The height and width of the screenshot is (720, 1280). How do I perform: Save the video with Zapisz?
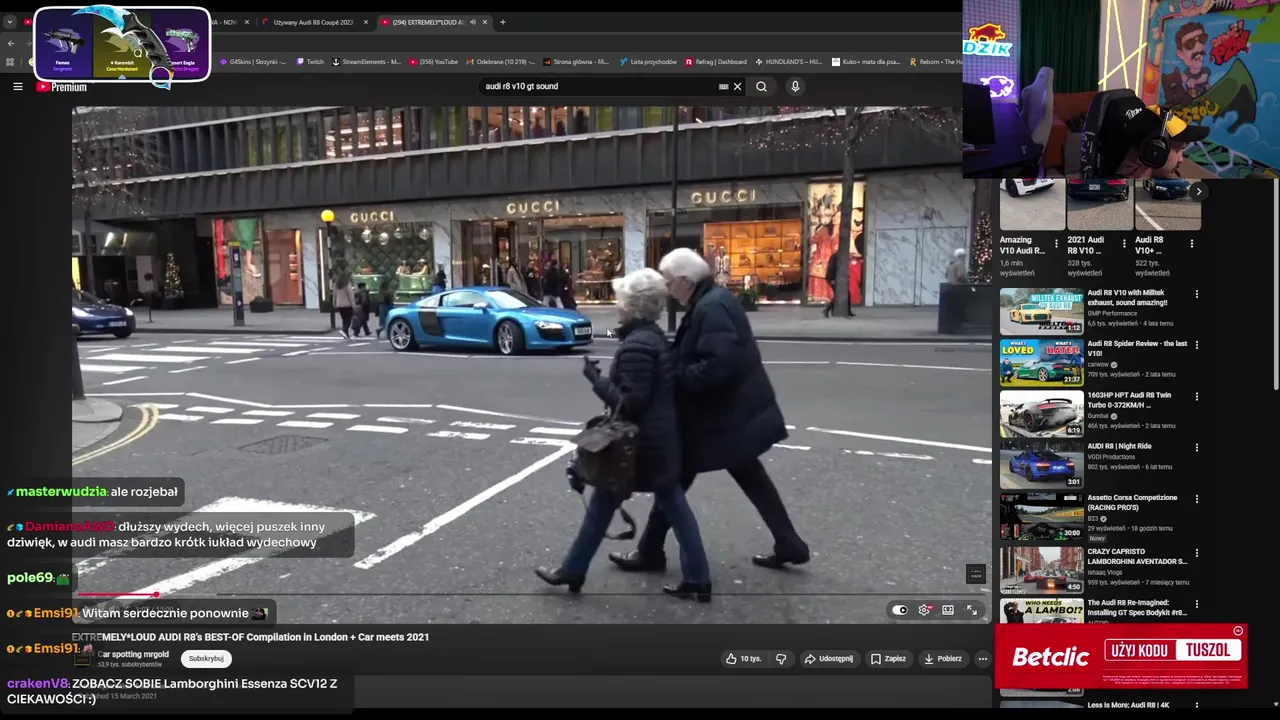[888, 659]
